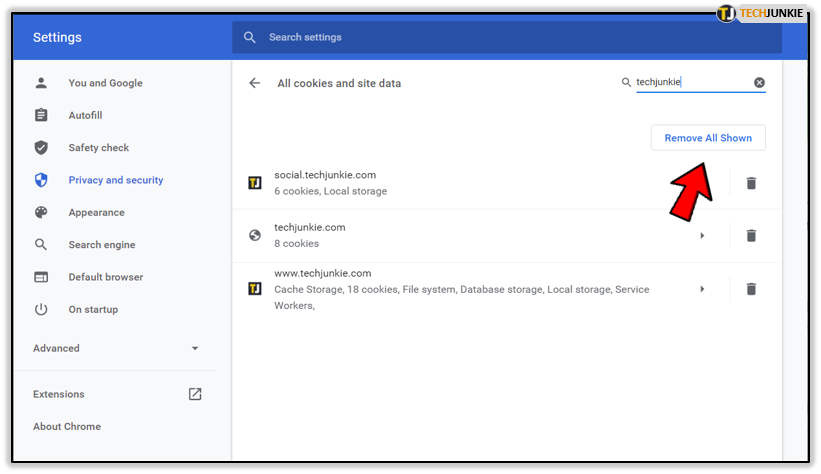
Task: Open Privacy and security settings
Action: point(116,180)
